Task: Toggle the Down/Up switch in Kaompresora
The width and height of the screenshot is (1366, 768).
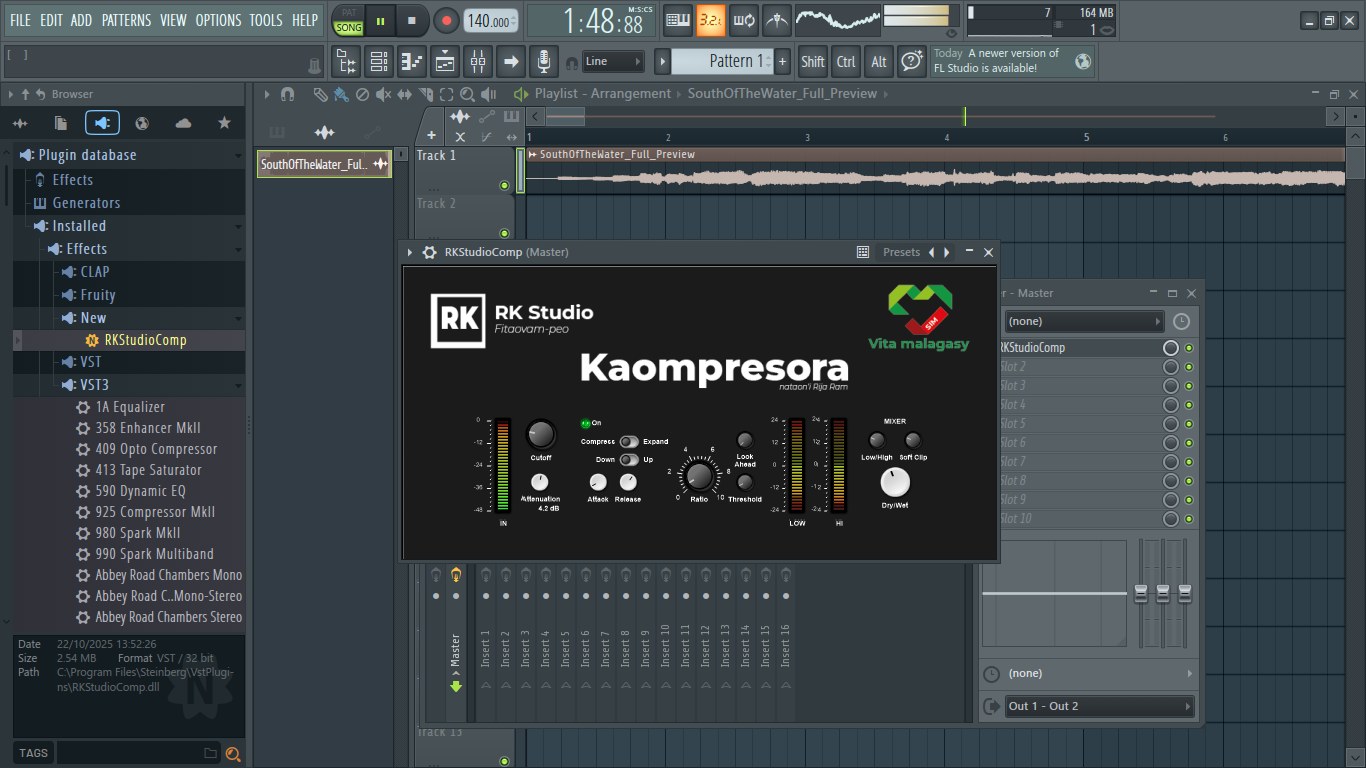Action: tap(629, 459)
